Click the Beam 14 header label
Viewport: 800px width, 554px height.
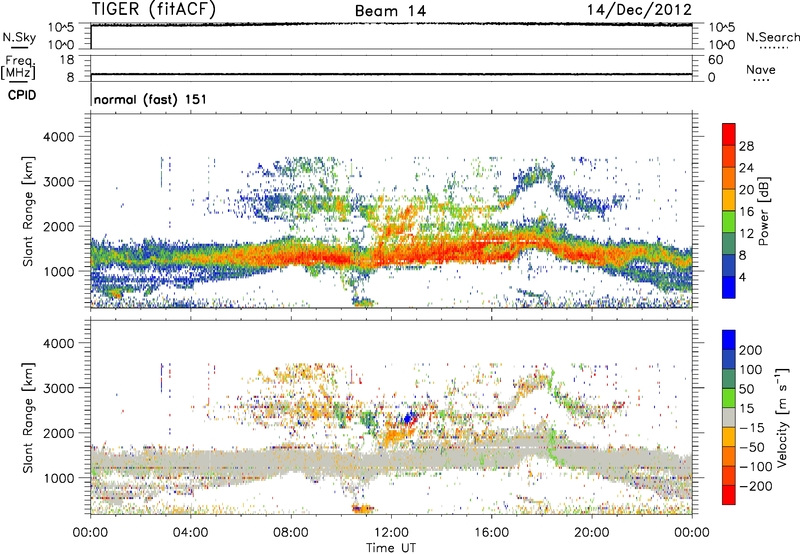click(x=390, y=11)
